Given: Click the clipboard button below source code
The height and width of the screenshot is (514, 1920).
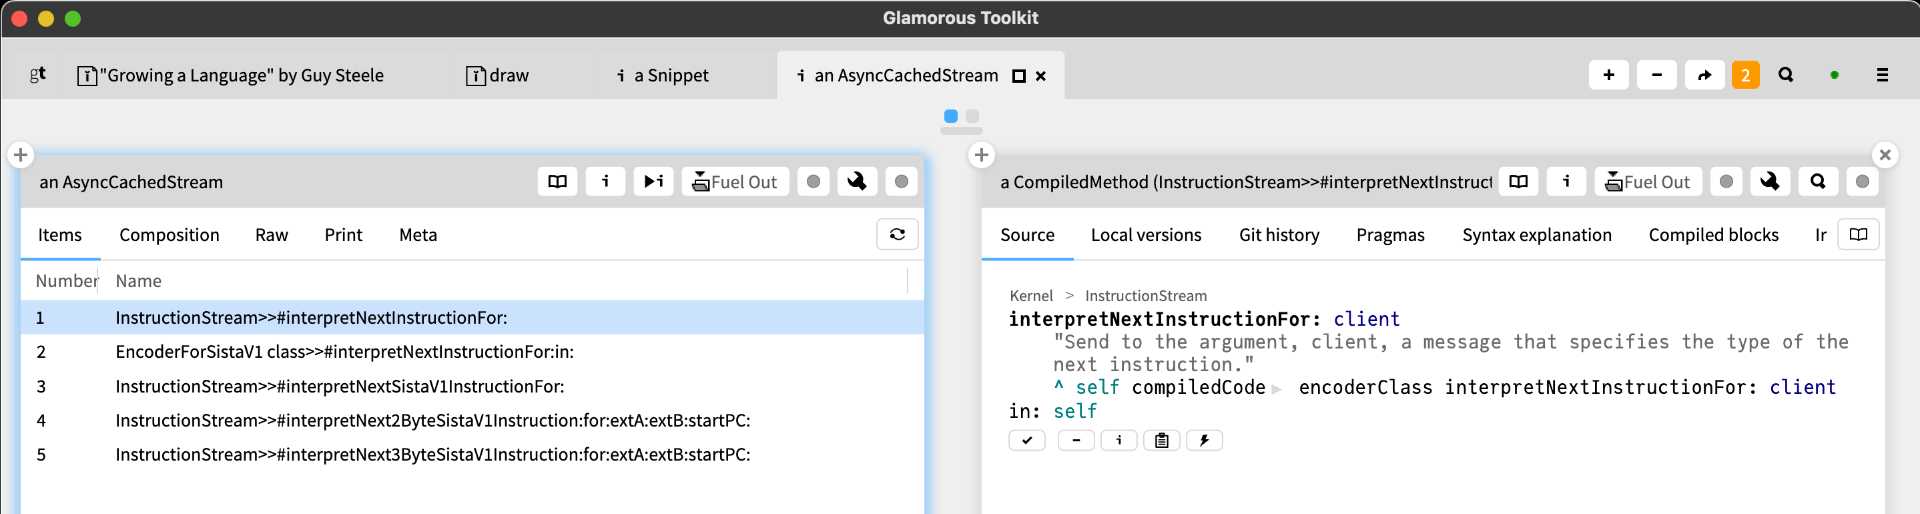Looking at the screenshot, I should click(x=1162, y=440).
